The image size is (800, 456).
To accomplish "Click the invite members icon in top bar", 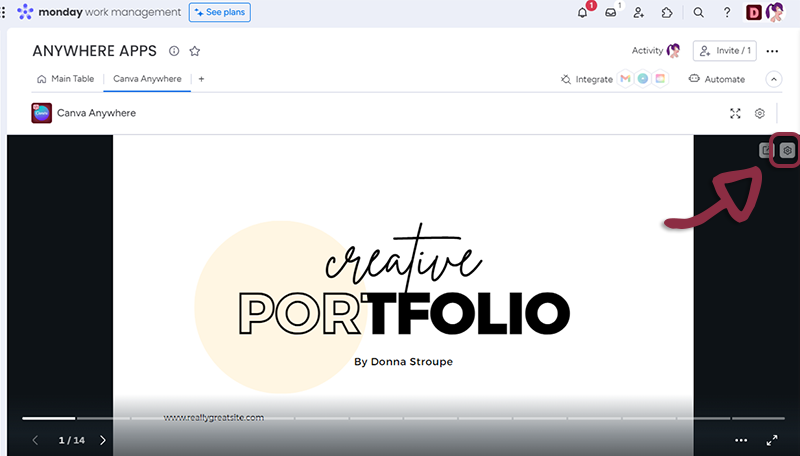I will (639, 13).
